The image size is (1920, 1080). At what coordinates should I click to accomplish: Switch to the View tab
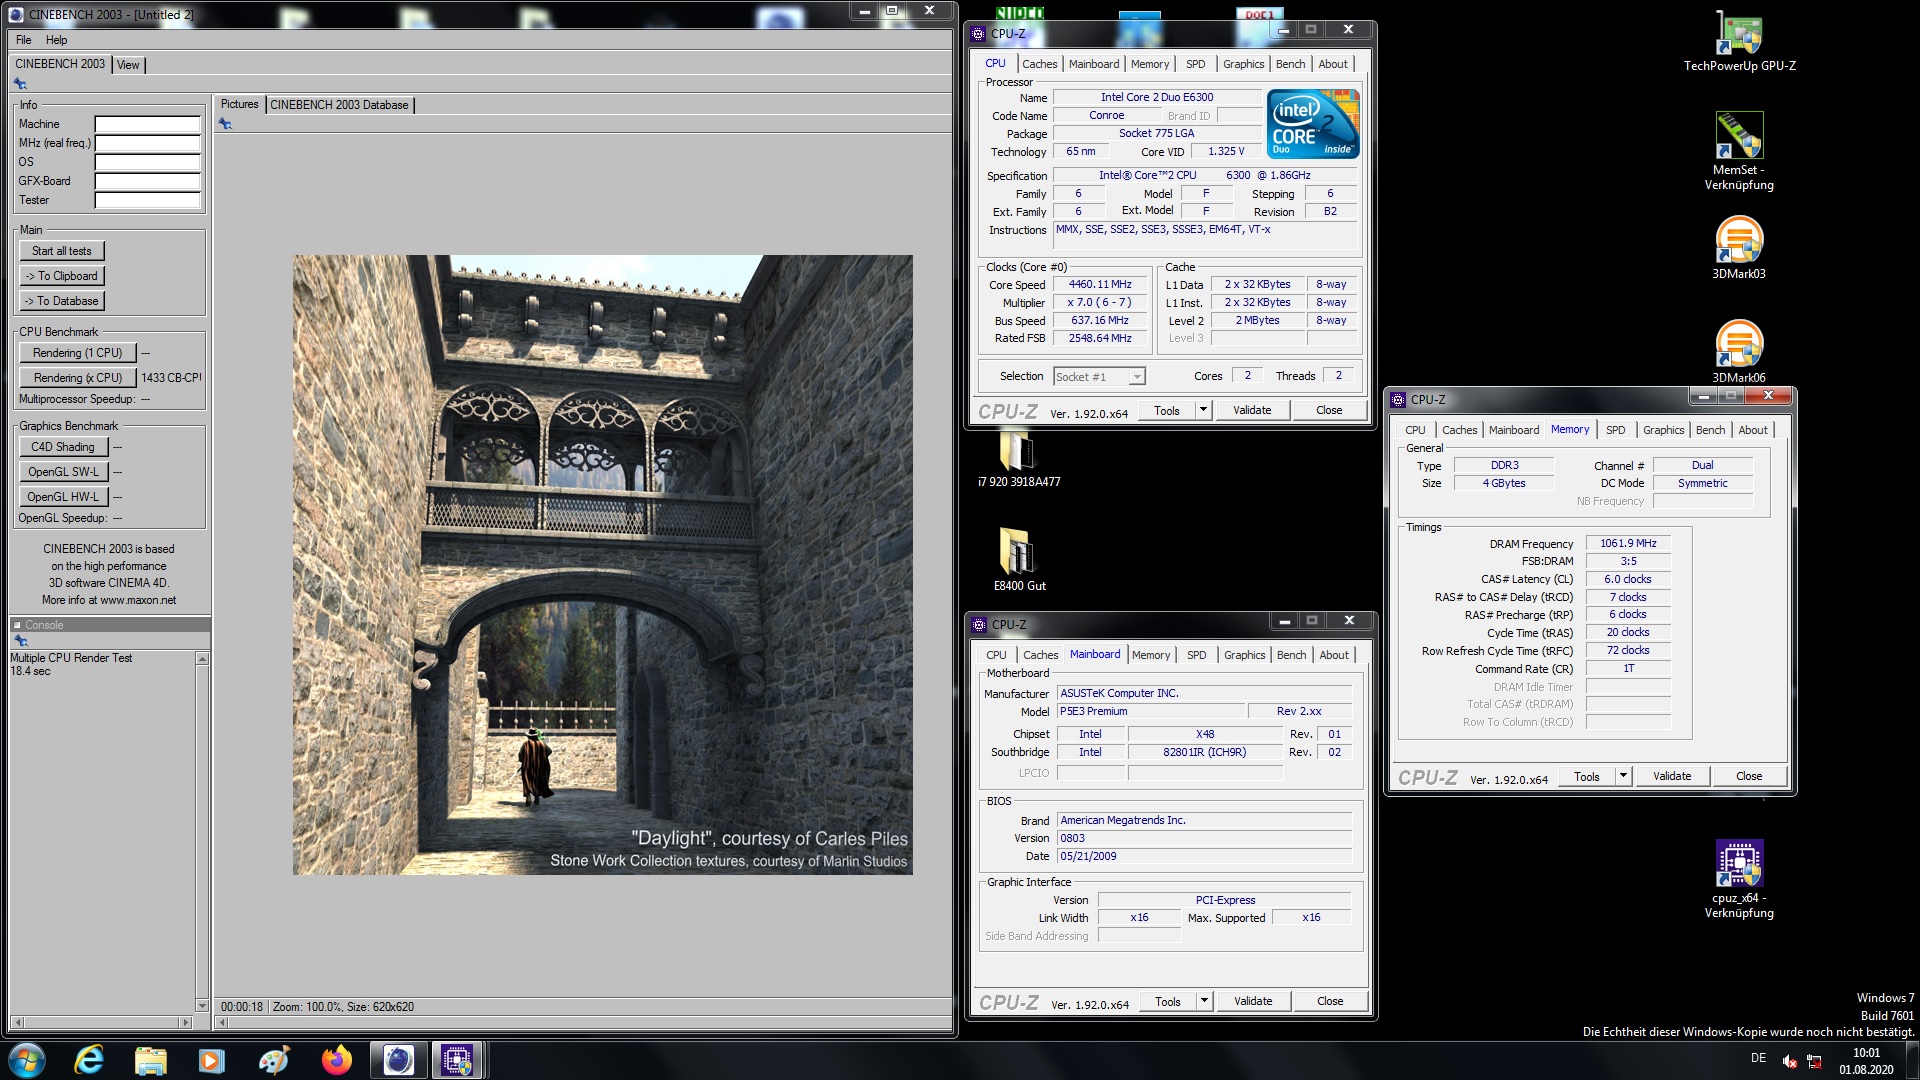pyautogui.click(x=129, y=65)
